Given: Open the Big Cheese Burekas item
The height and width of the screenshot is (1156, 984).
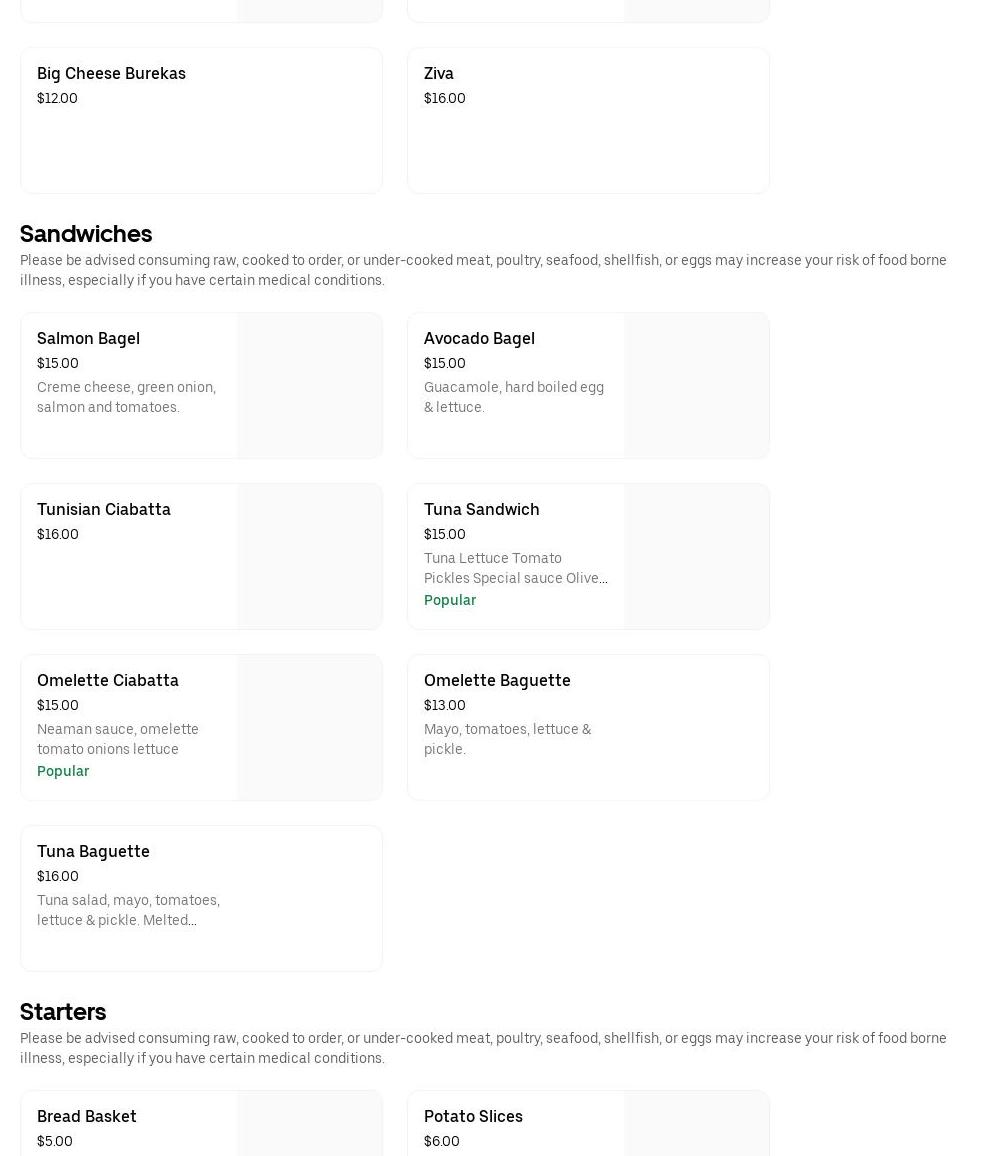Looking at the screenshot, I should 111,74.
